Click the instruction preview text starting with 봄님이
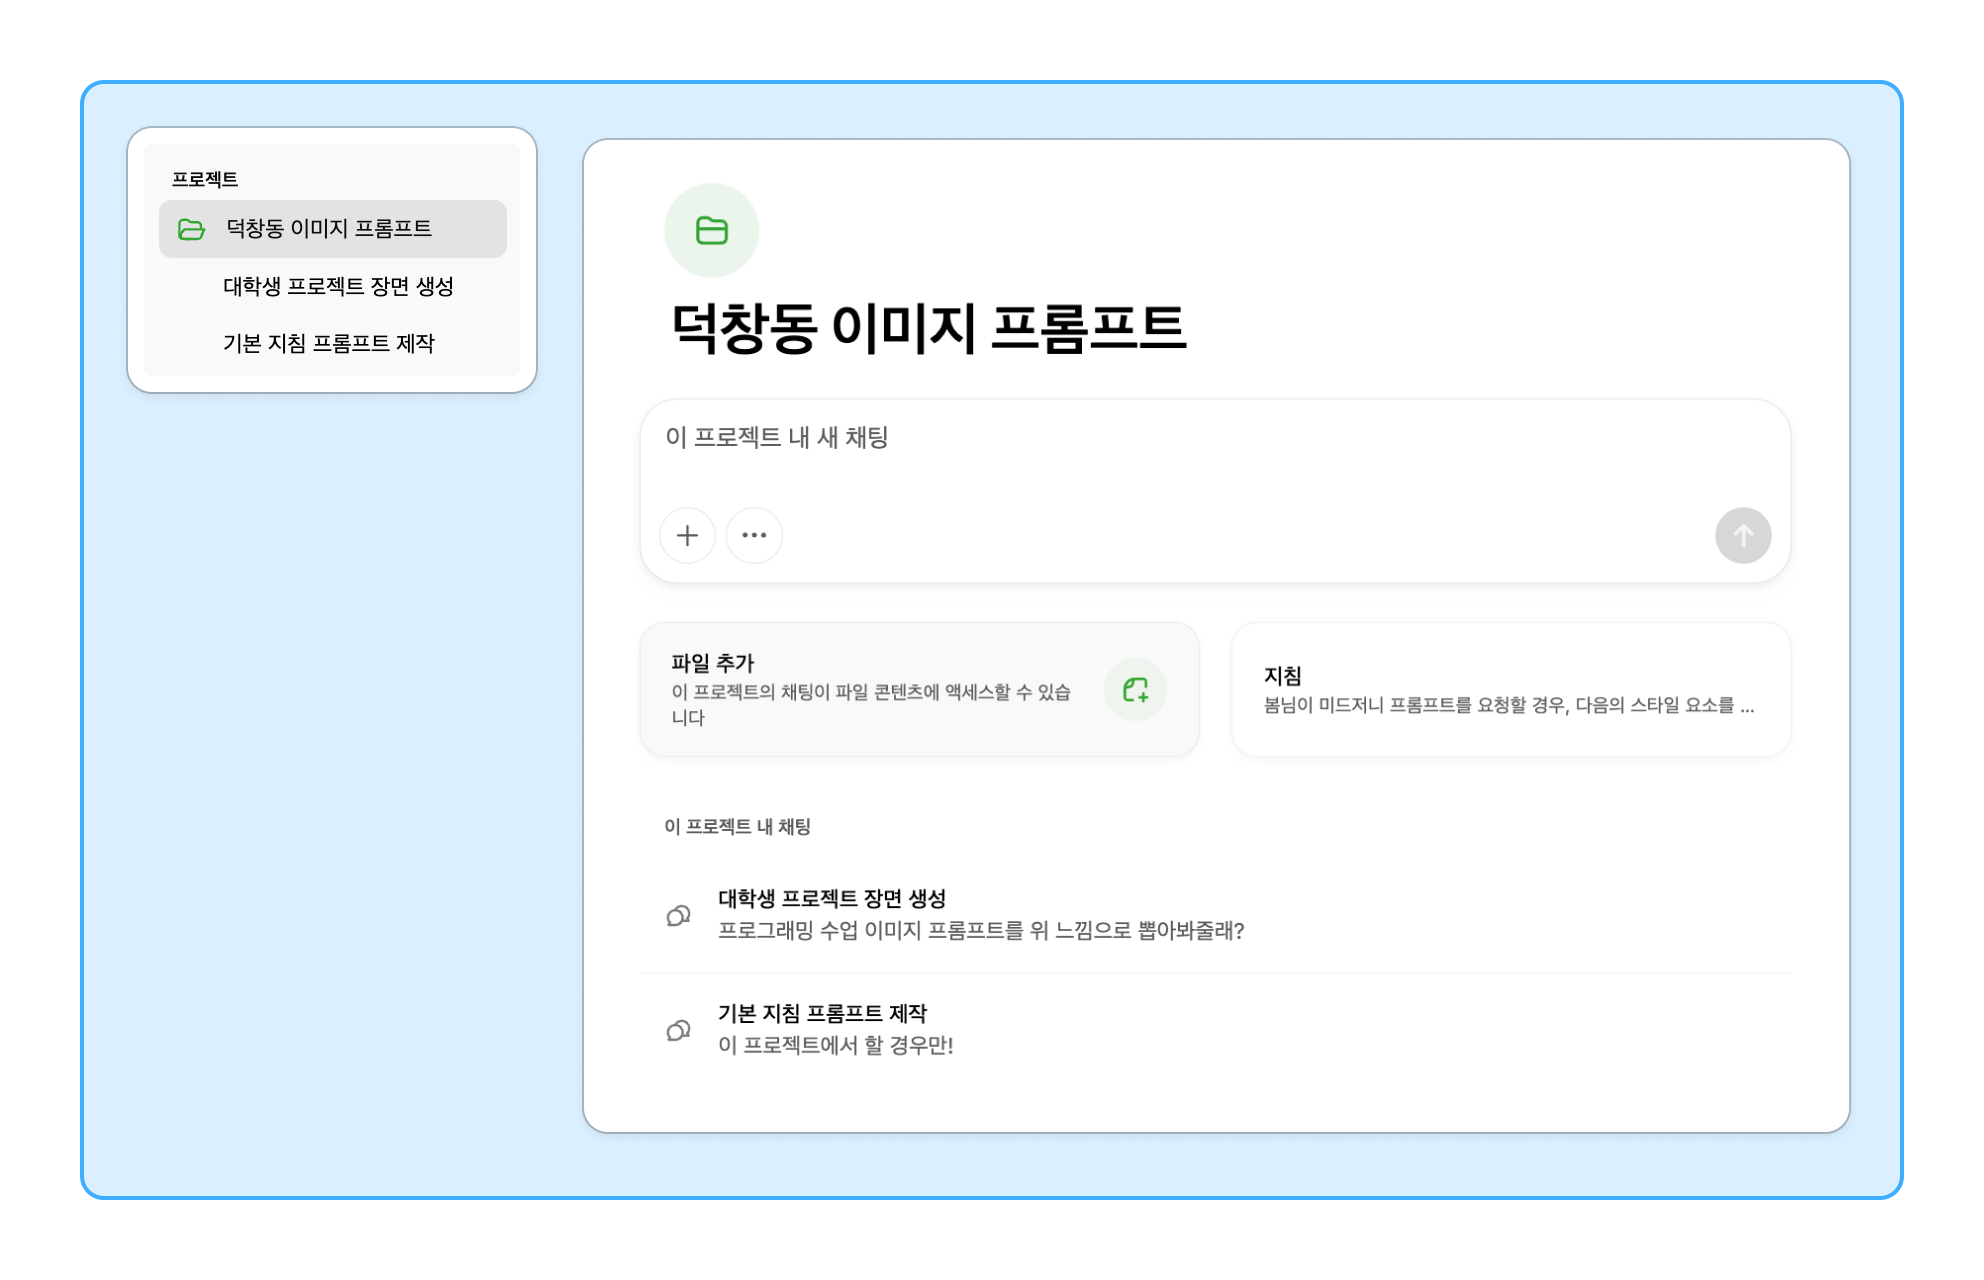 pos(1507,706)
